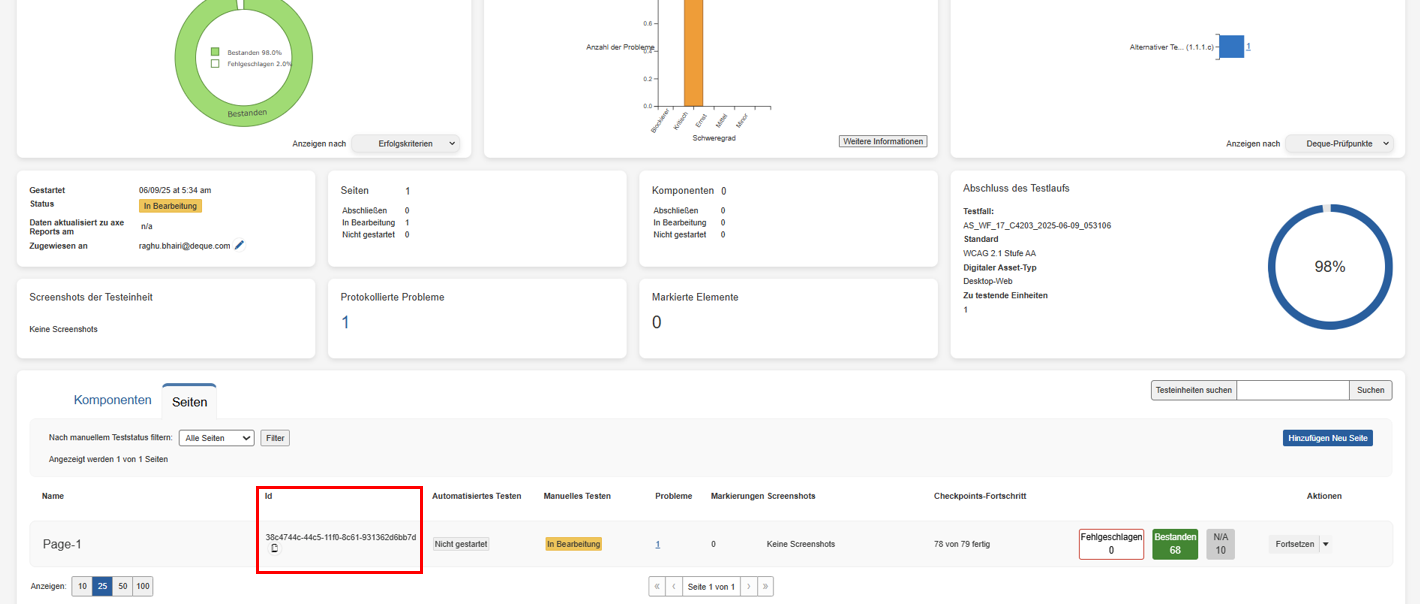Expand the arrow next to Fortsetzen
Image resolution: width=1420 pixels, height=608 pixels.
[x=1326, y=544]
